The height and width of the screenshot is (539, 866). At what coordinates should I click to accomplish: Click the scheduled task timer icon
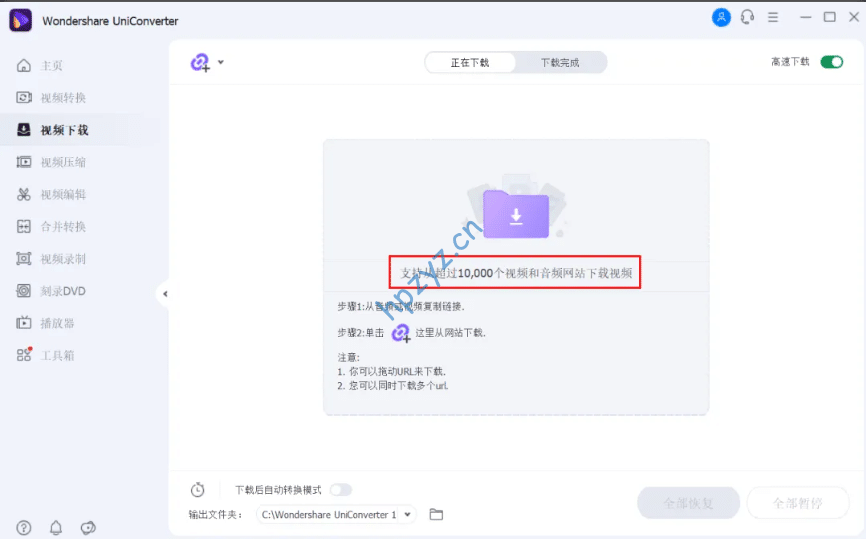tap(198, 490)
